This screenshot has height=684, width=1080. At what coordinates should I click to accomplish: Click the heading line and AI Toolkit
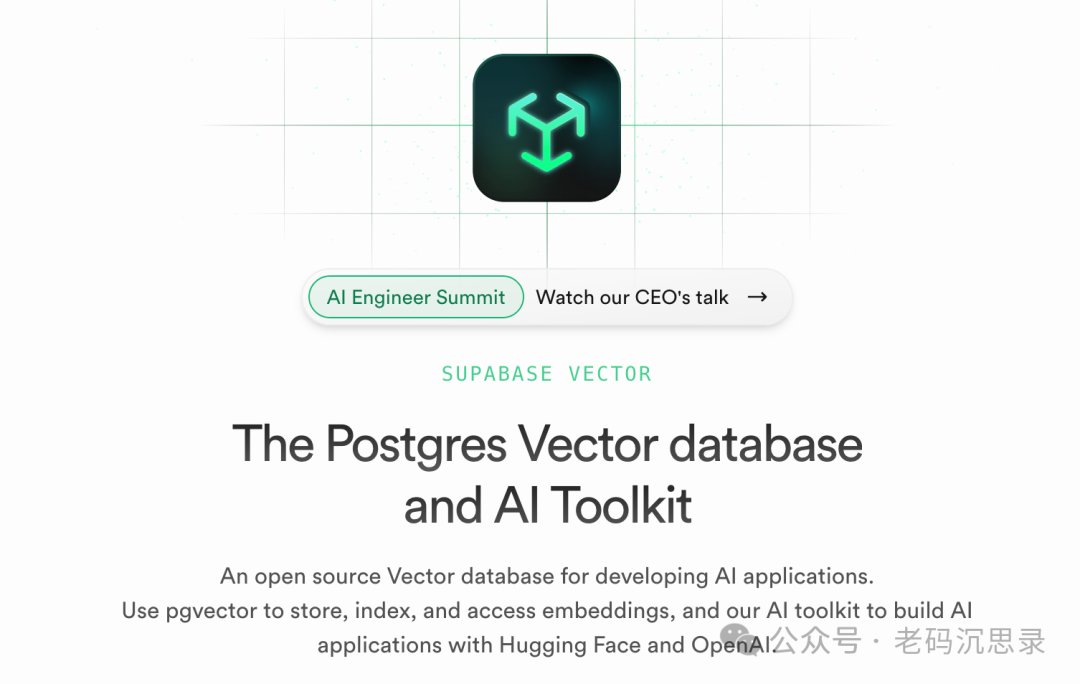coord(547,506)
